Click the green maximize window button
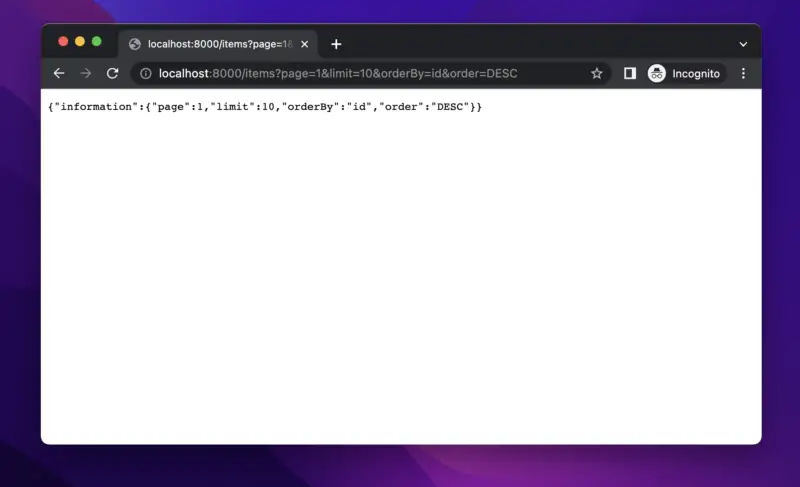Viewport: 800px width, 487px height. click(x=96, y=41)
